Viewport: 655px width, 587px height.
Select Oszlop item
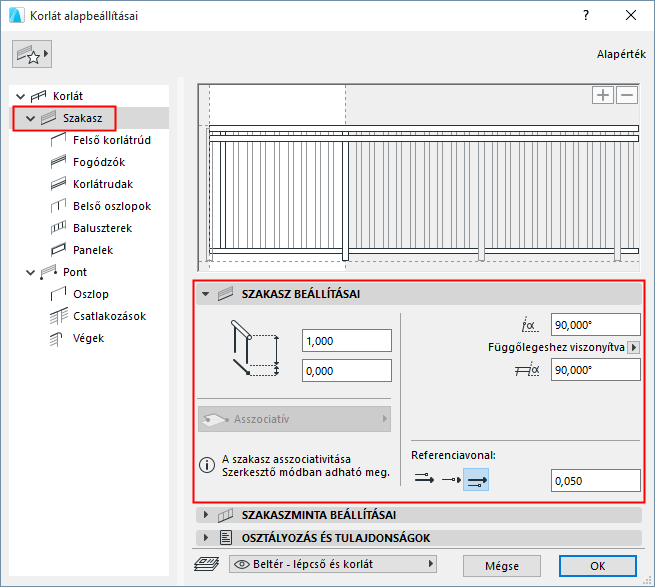click(91, 294)
